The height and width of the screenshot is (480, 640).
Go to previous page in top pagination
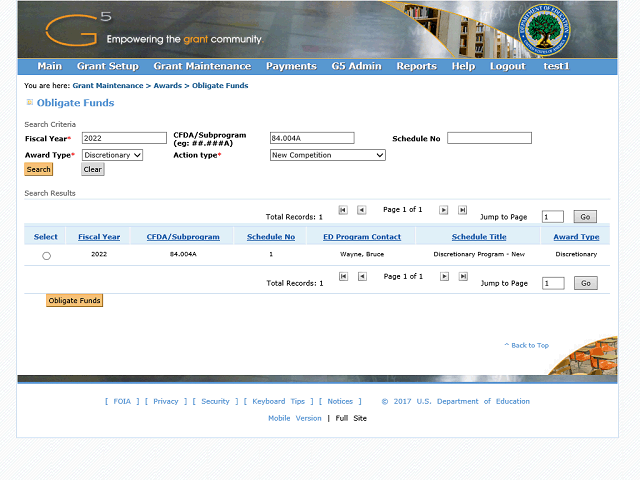362,210
